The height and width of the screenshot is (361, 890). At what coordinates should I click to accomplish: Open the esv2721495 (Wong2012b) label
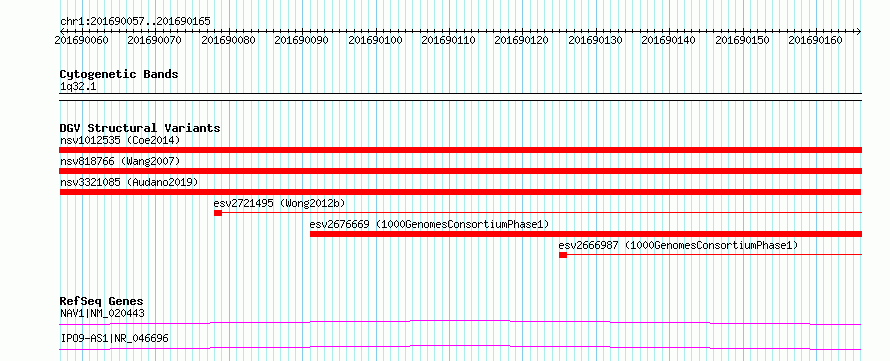click(279, 203)
